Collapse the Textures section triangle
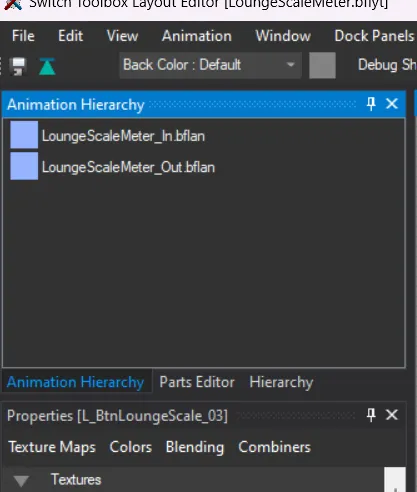Viewport: 417px width, 492px height. (x=21, y=480)
